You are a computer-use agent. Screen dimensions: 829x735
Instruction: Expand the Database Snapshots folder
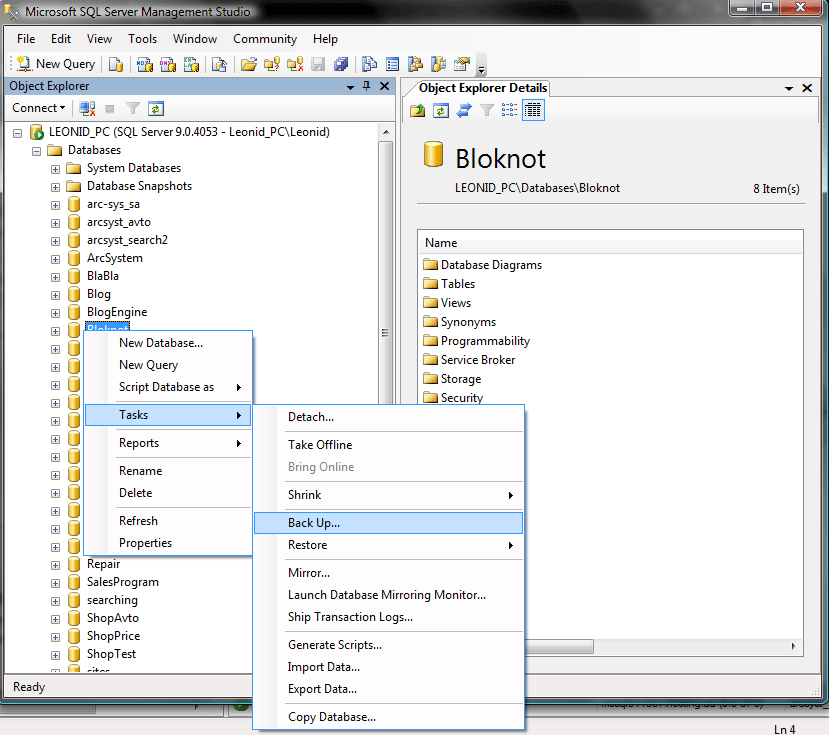pyautogui.click(x=55, y=187)
